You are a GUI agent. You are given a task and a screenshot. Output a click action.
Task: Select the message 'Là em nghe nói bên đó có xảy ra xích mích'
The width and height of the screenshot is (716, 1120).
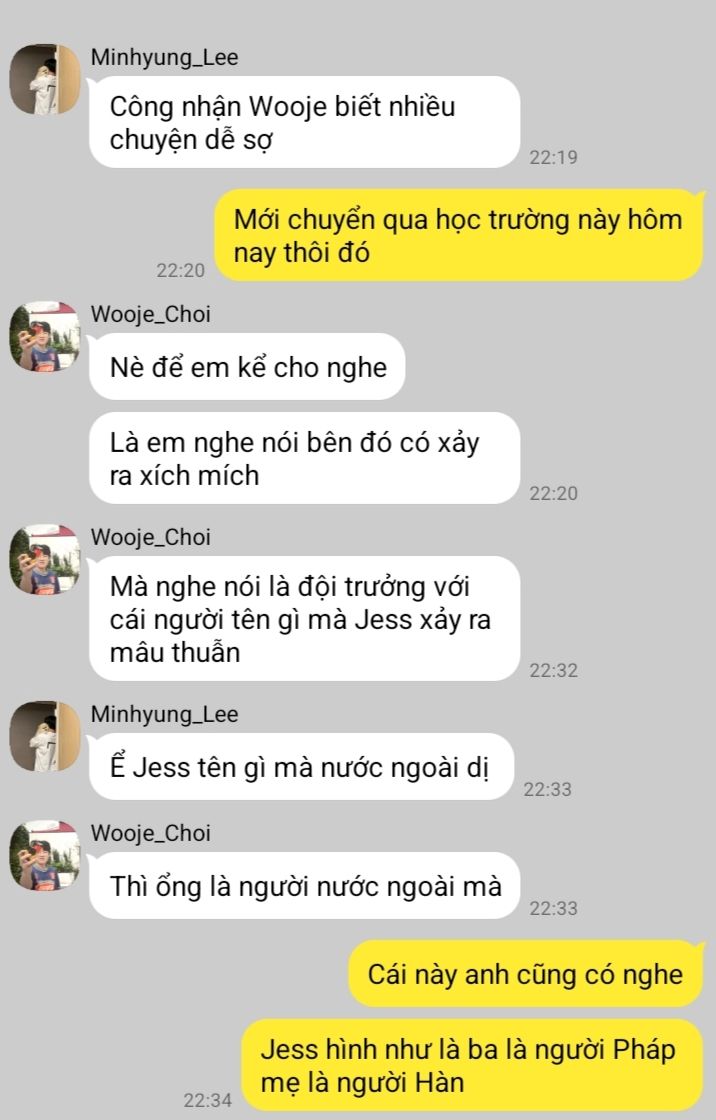(304, 458)
